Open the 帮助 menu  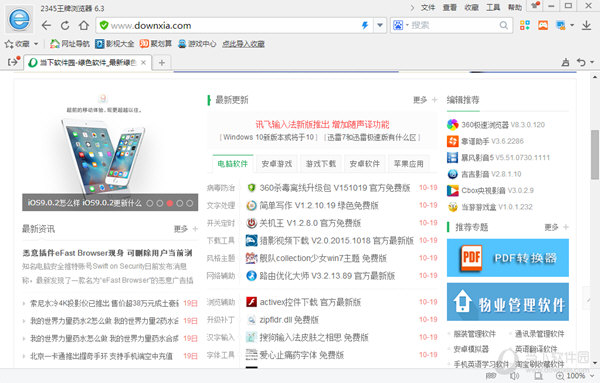pyautogui.click(x=515, y=8)
